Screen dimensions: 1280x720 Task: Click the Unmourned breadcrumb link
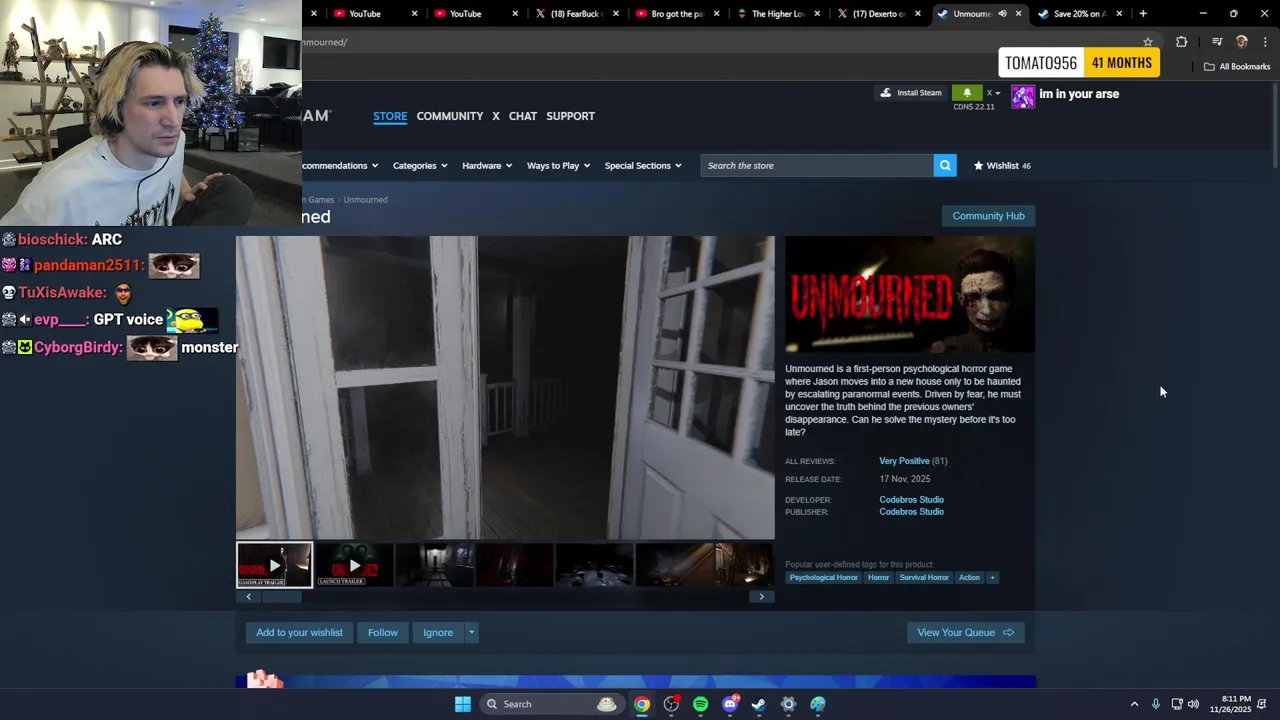(x=366, y=200)
